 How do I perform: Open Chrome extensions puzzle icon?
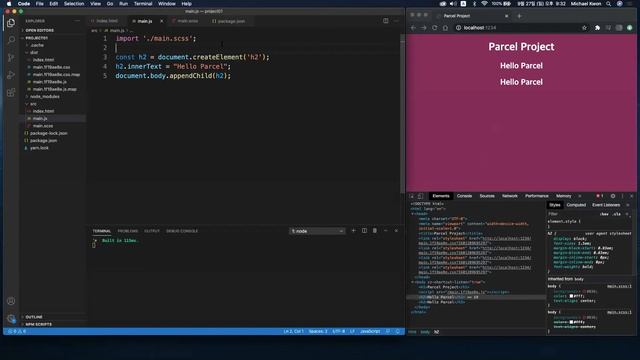coord(597,28)
